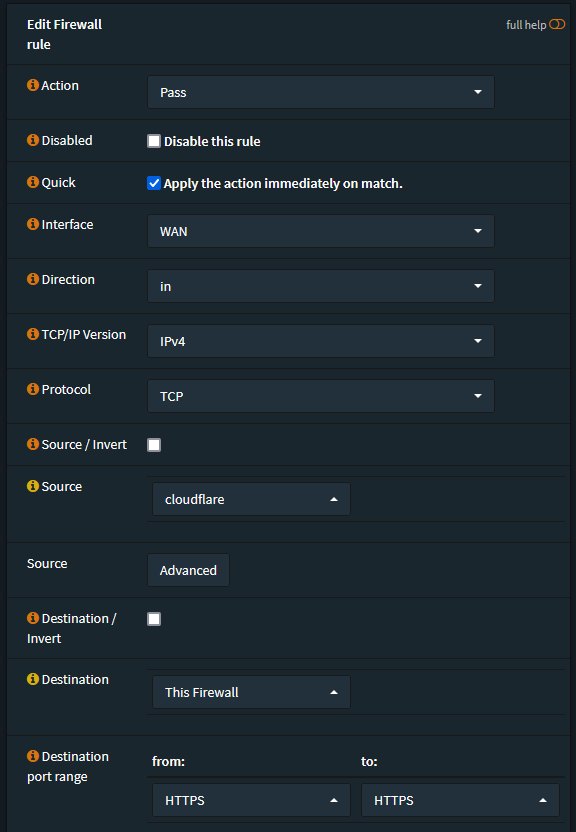Click the Interface info icon
Viewport: 576px width, 832px height.
click(x=33, y=224)
